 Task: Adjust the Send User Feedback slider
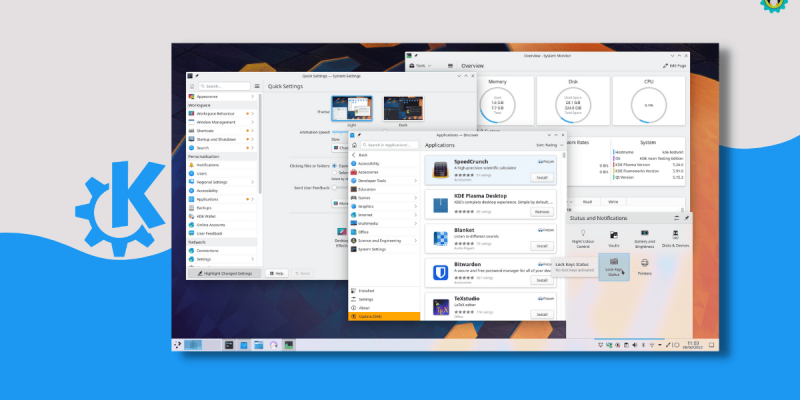tap(339, 188)
